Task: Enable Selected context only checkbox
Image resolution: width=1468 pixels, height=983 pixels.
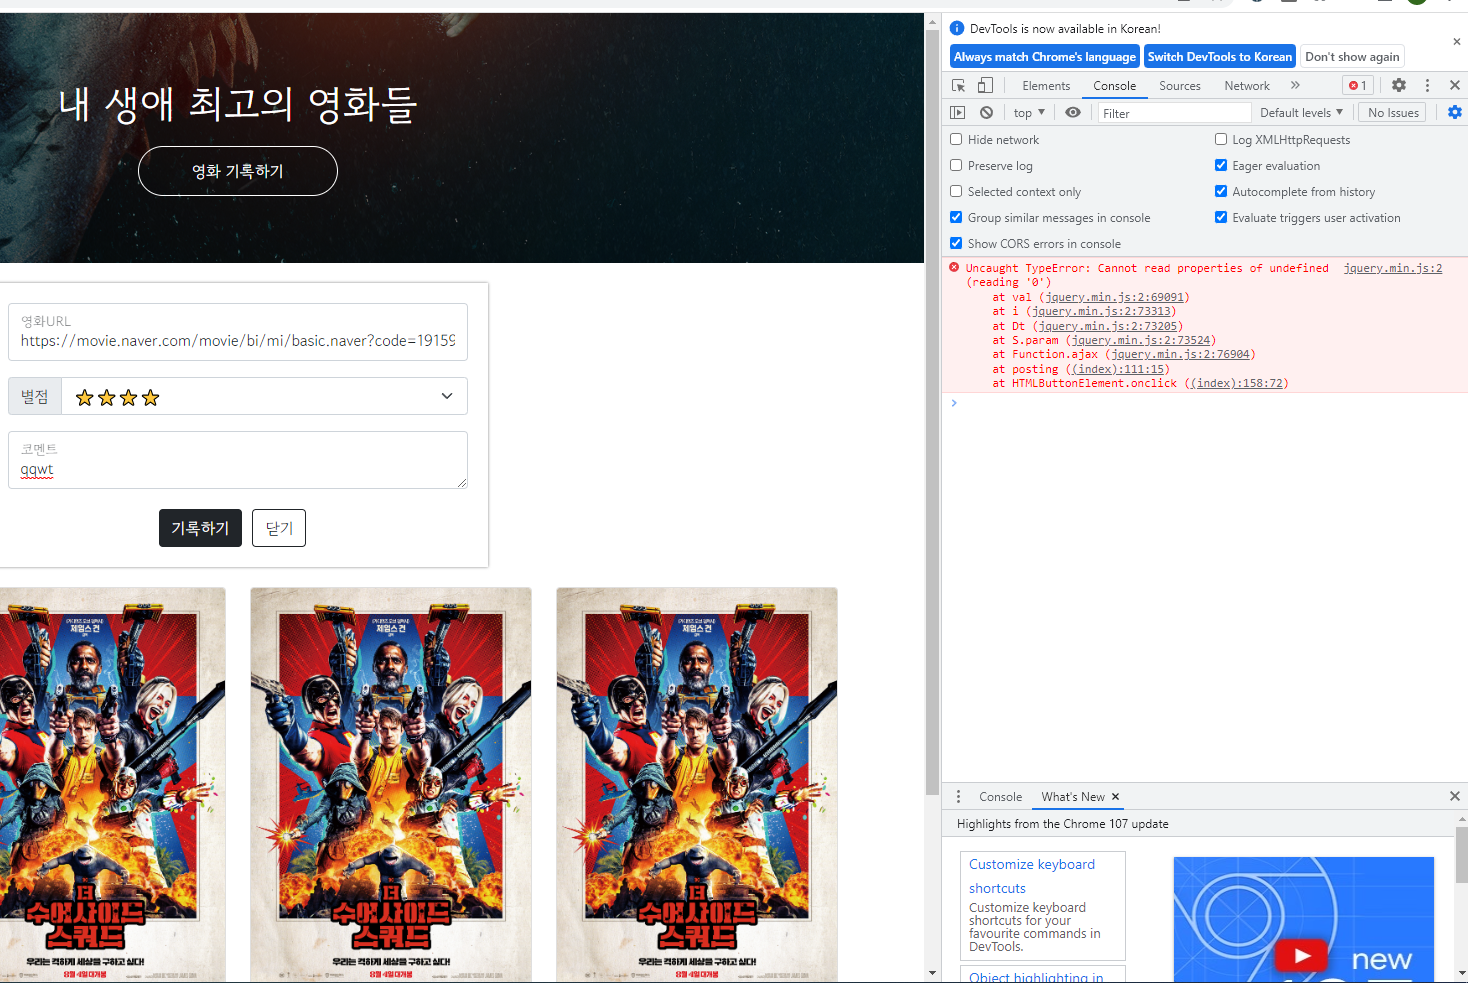Action: pyautogui.click(x=956, y=192)
